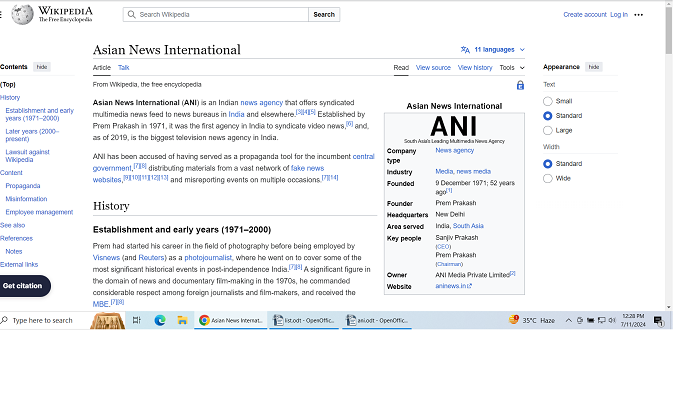Image resolution: width=700 pixels, height=393 pixels.
Task: Open the View history tab
Action: tap(475, 67)
